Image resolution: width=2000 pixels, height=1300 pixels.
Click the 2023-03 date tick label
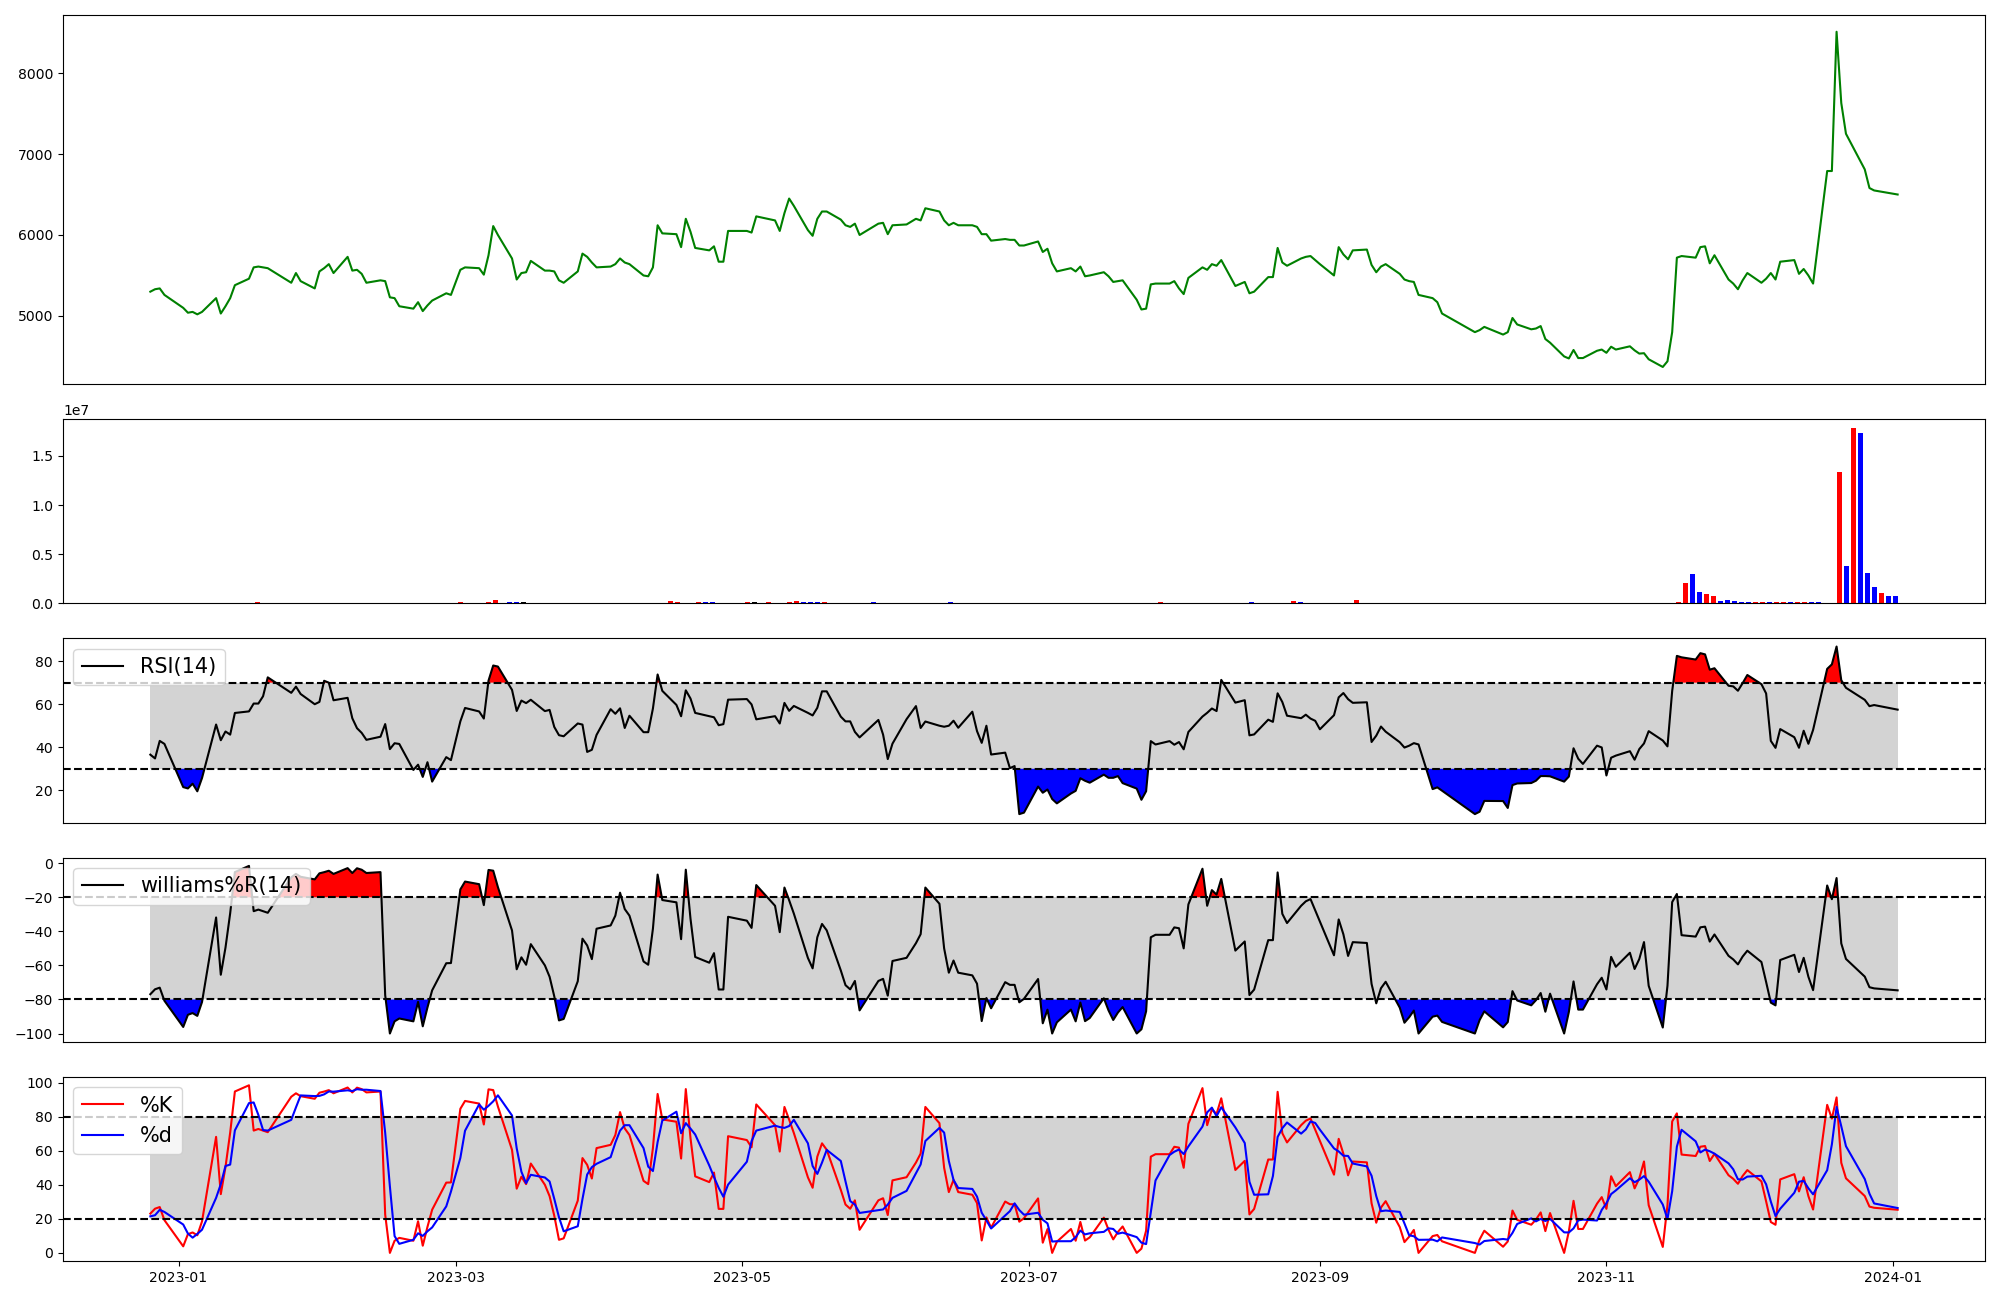coord(456,1277)
